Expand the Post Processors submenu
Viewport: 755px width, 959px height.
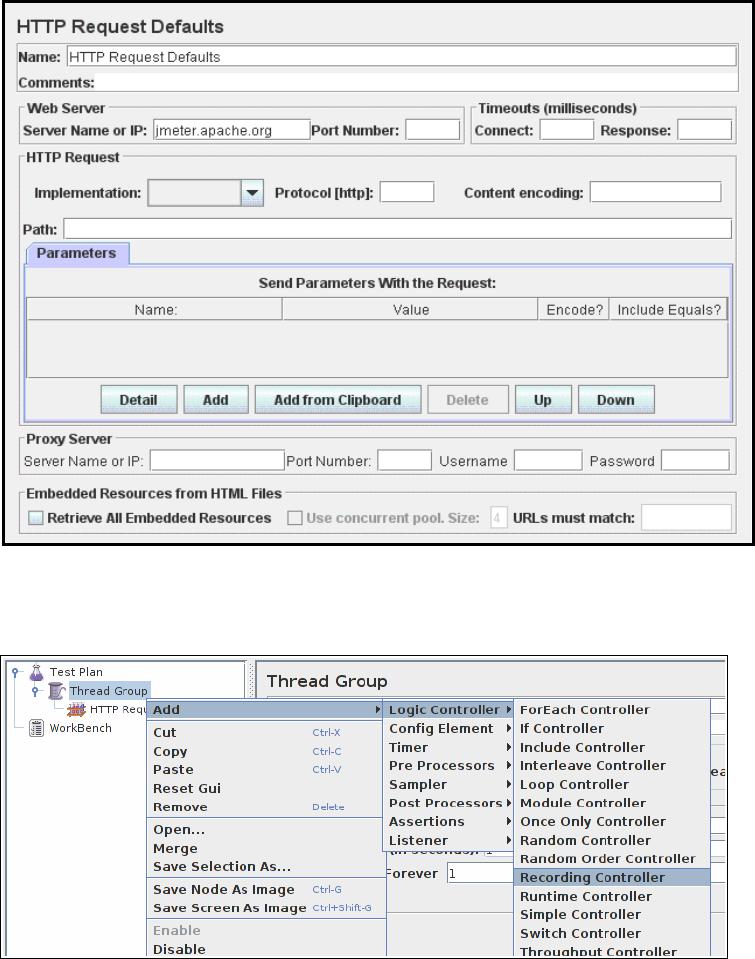450,803
